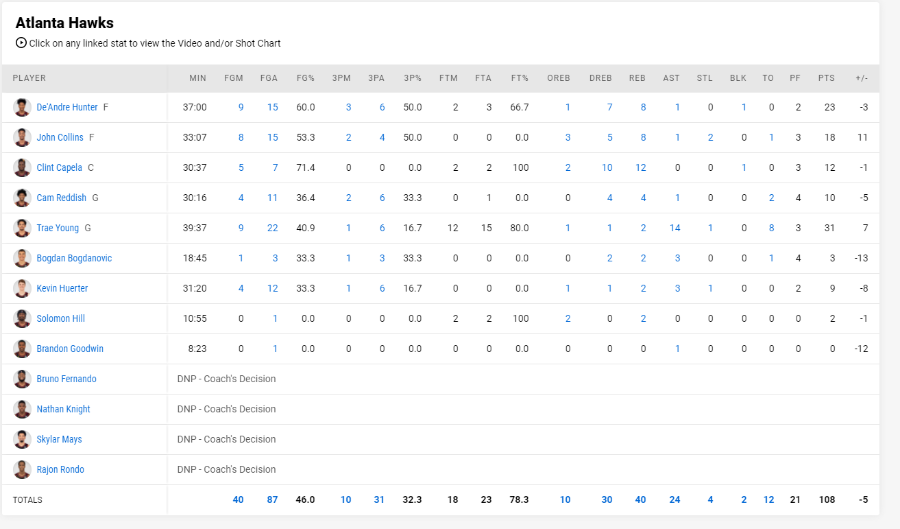This screenshot has height=529, width=900.
Task: Click Skylar Mays' player headshot
Action: coord(22,439)
